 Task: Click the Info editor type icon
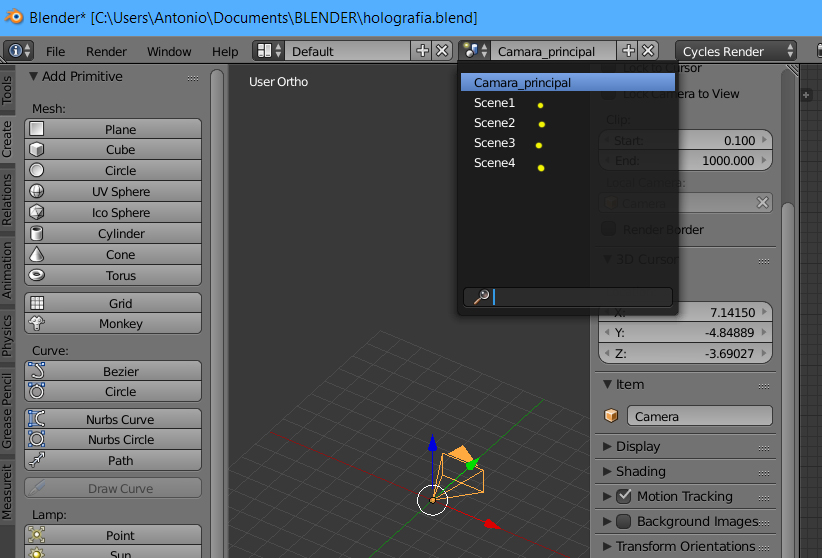click(19, 51)
